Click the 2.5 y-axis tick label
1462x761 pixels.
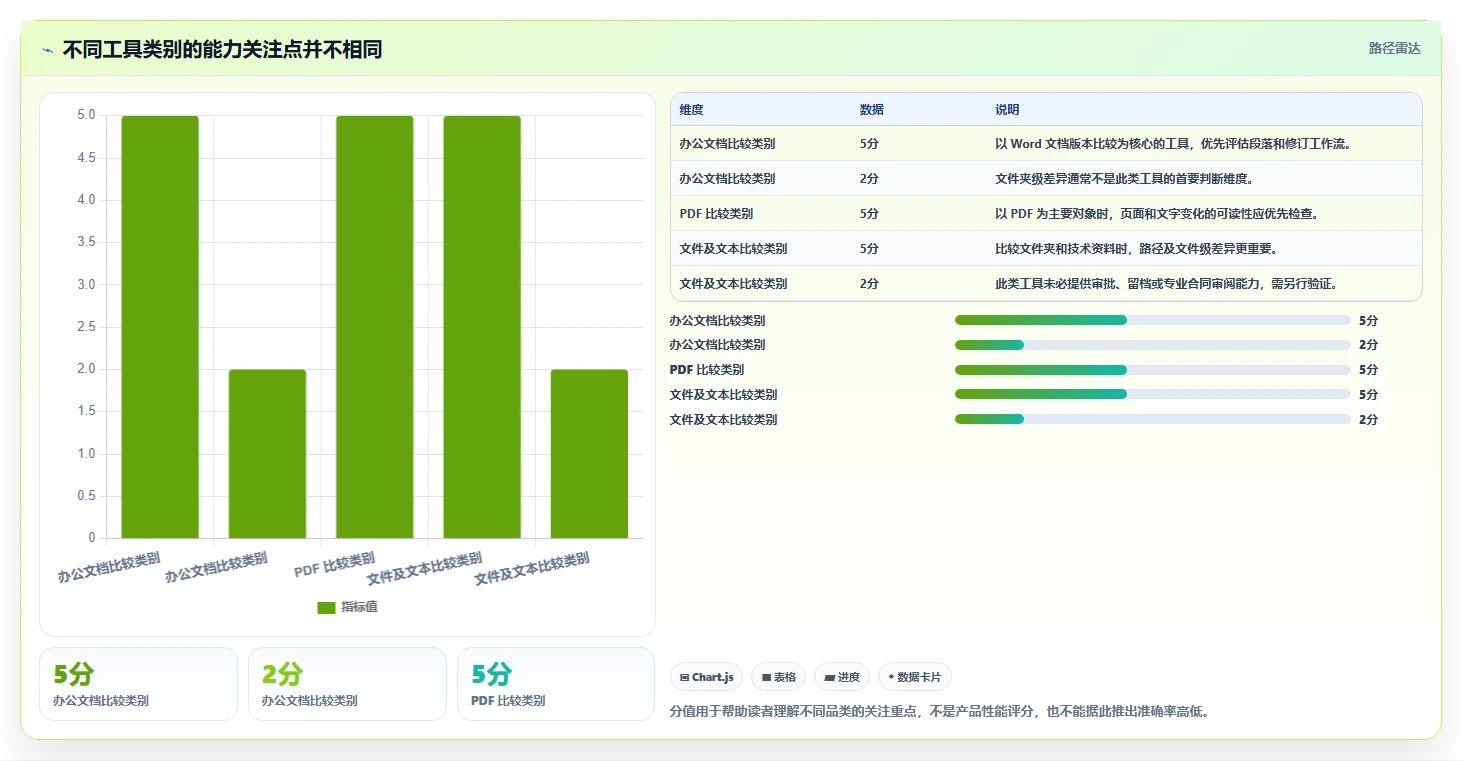tap(86, 327)
